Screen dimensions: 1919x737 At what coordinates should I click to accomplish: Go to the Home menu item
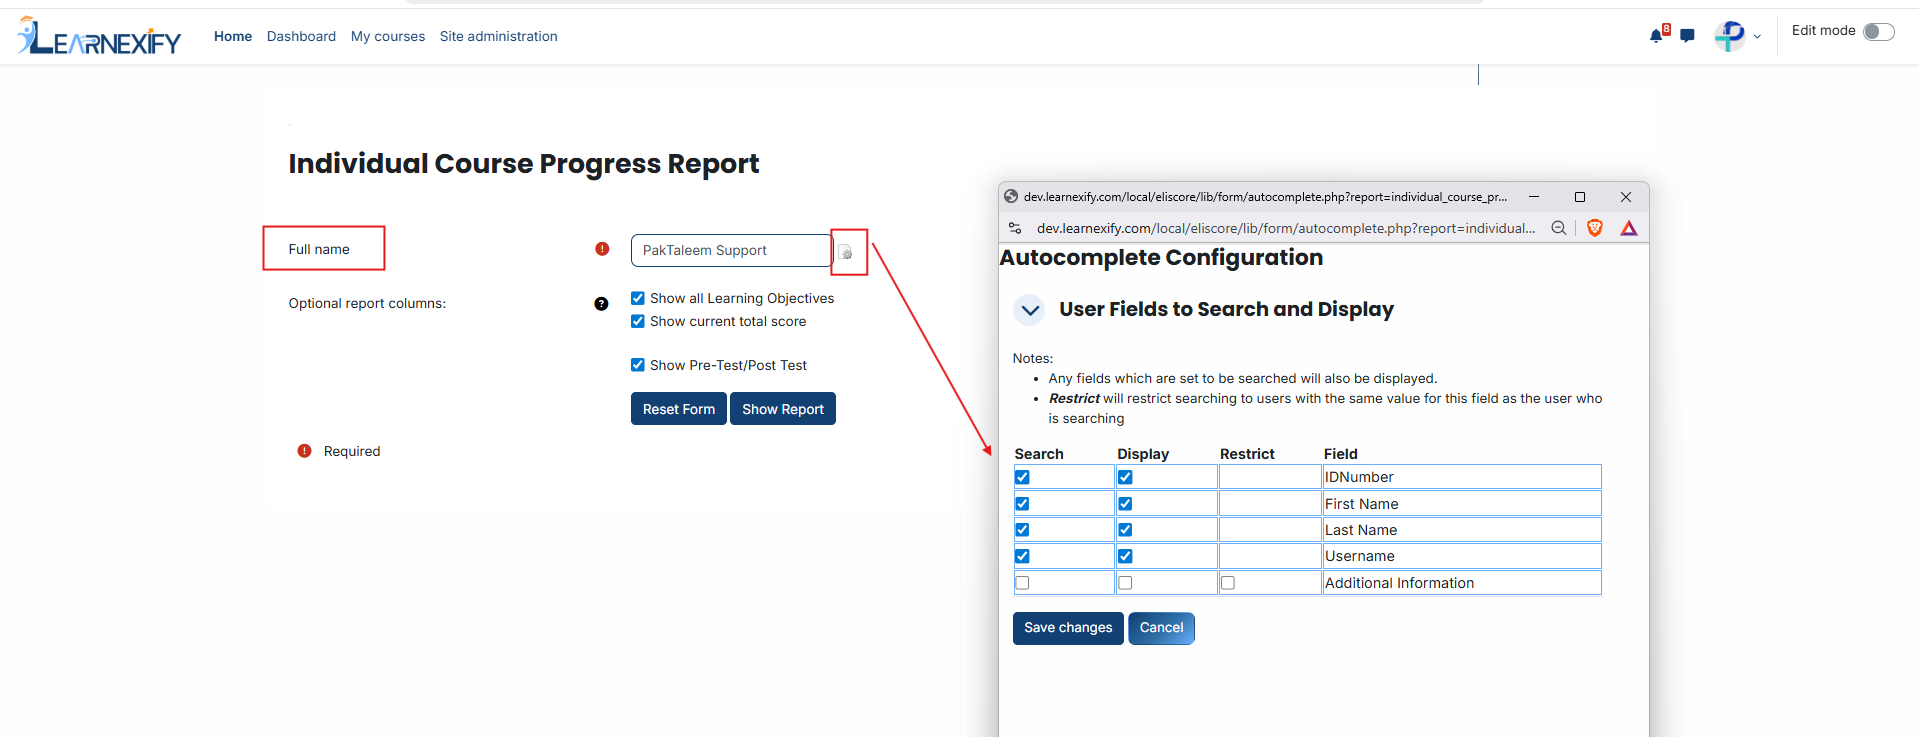233,36
